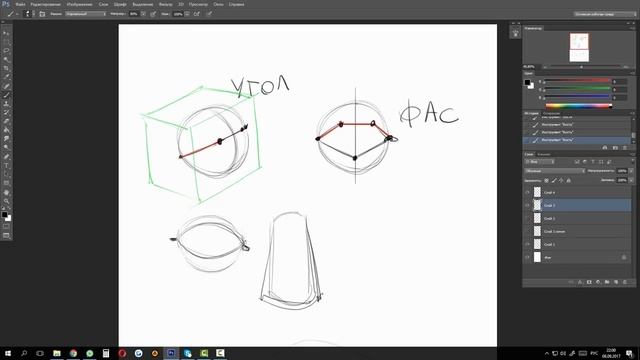Open the Фильтр menu
The height and width of the screenshot is (360, 640).
(x=165, y=4)
